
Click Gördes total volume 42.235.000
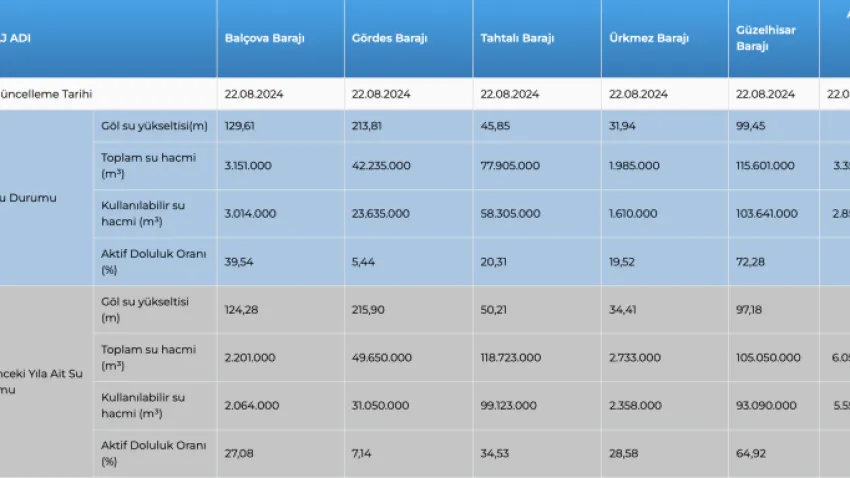380,166
